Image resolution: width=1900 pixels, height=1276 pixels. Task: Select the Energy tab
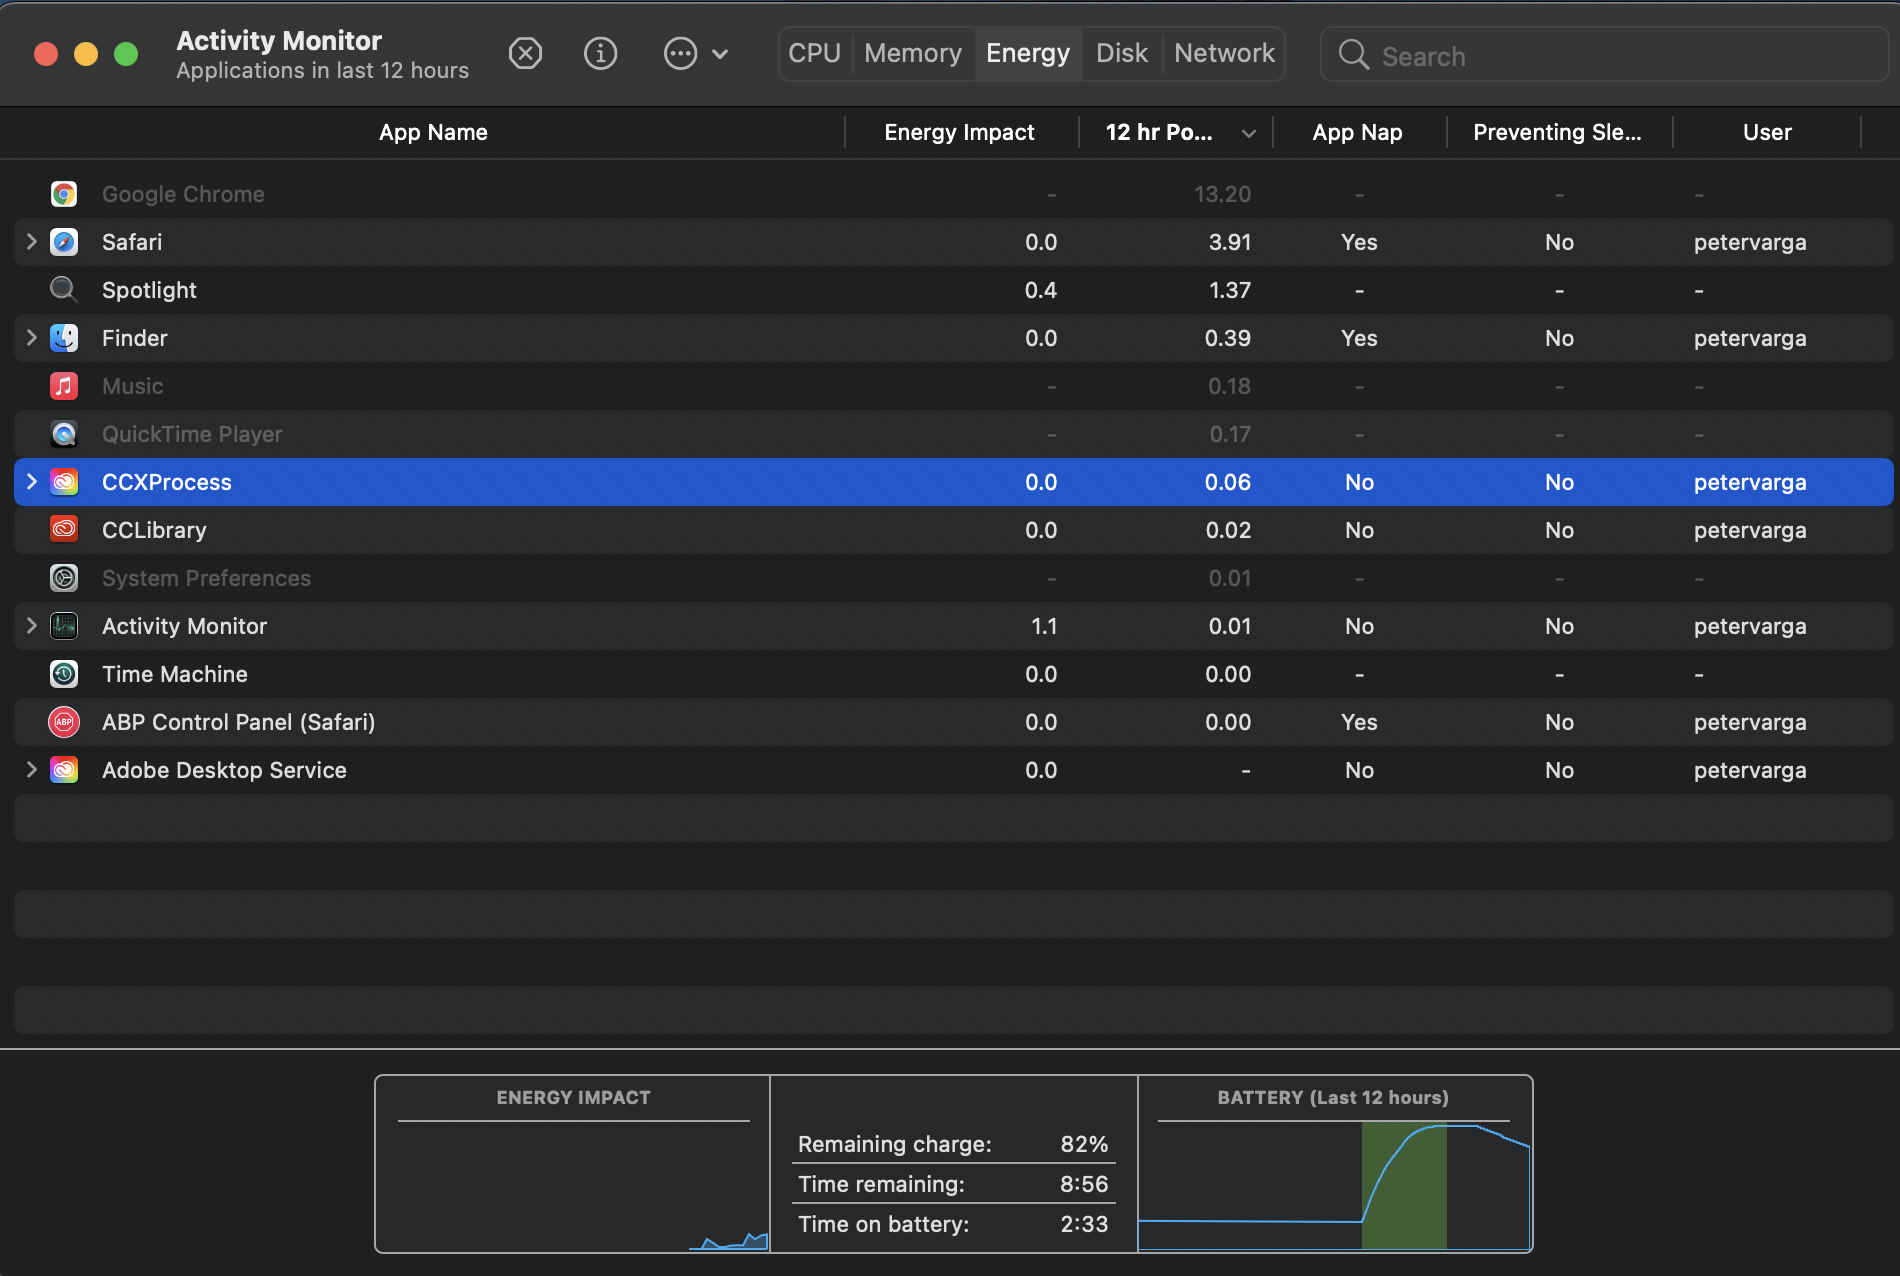1028,53
